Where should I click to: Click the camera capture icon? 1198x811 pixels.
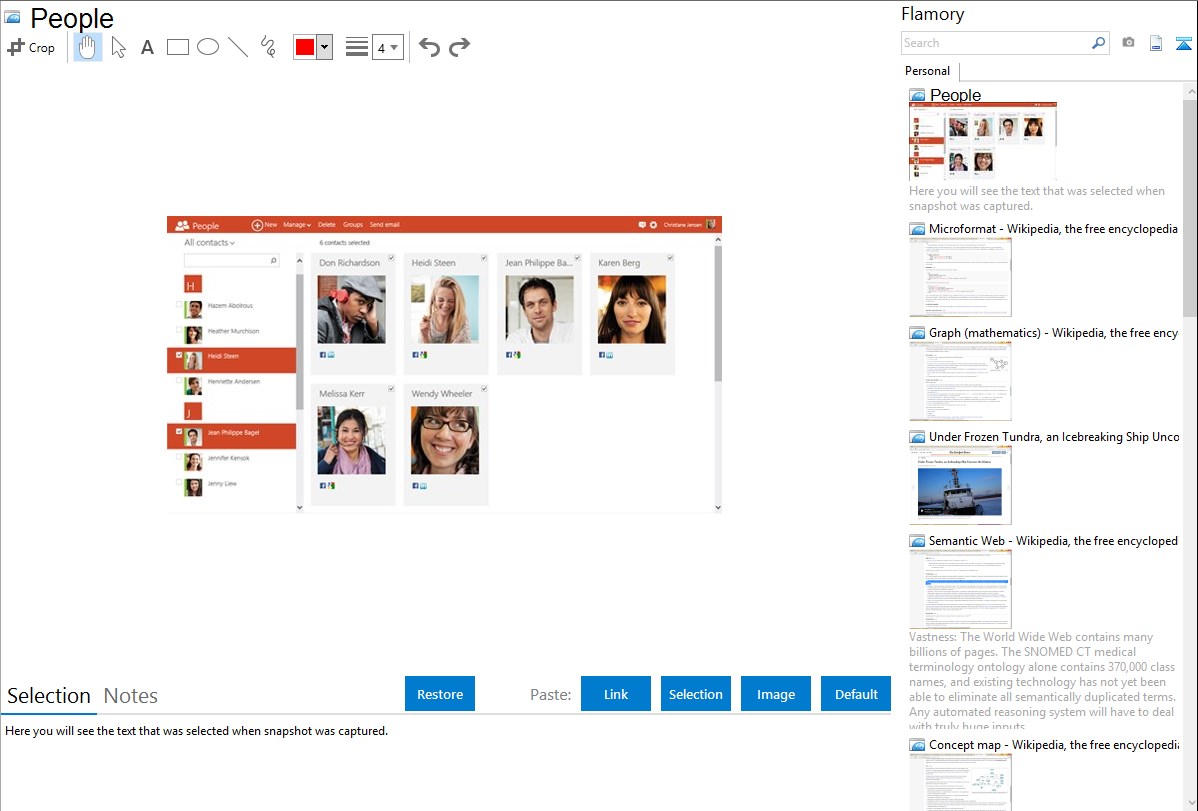click(1128, 43)
